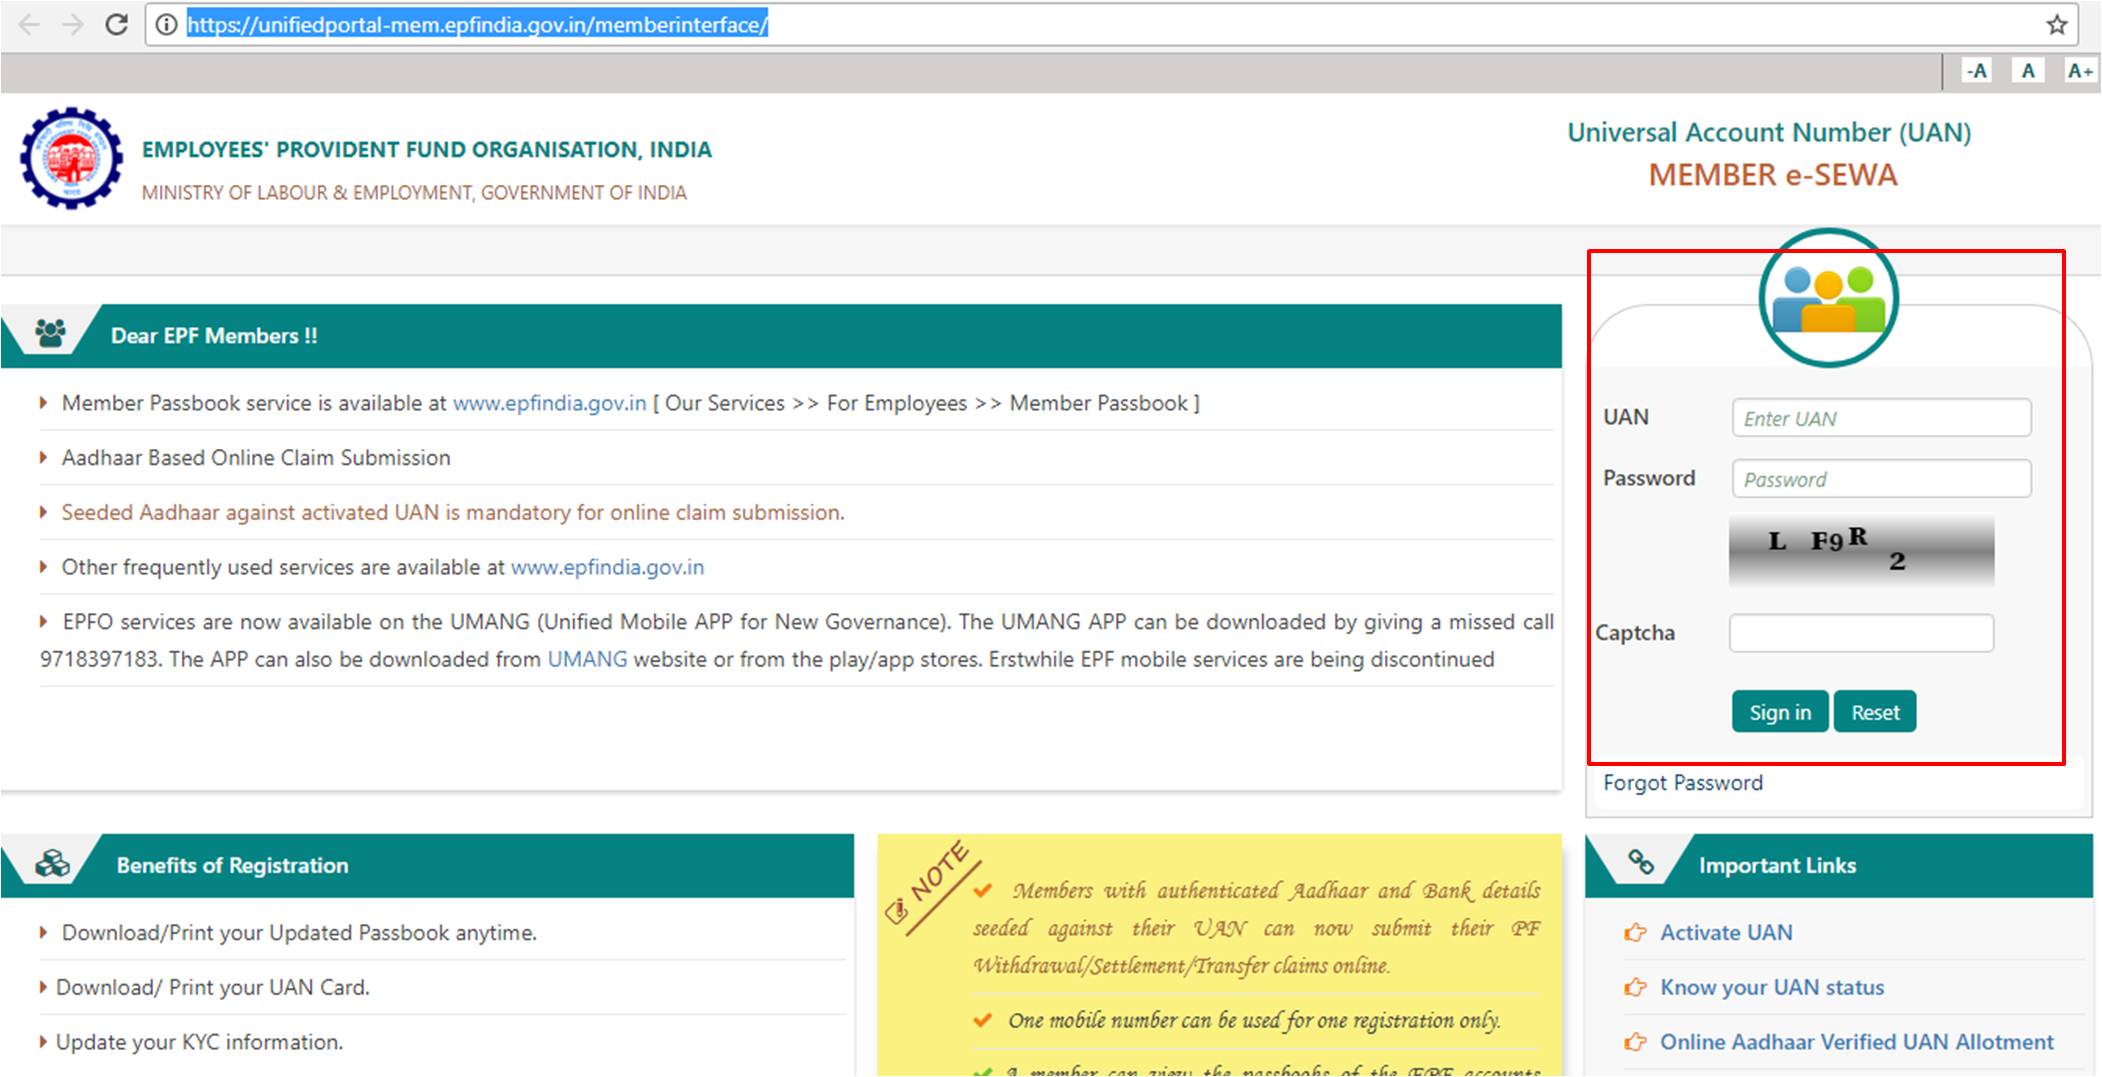Reload the page with refresh icon

click(116, 24)
